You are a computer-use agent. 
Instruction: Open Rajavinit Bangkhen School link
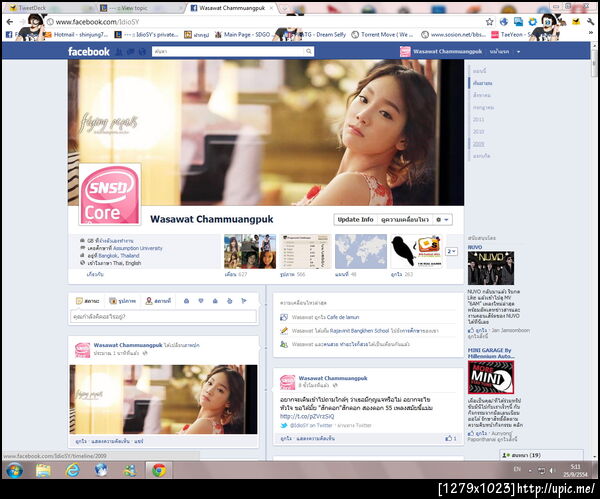(x=359, y=331)
